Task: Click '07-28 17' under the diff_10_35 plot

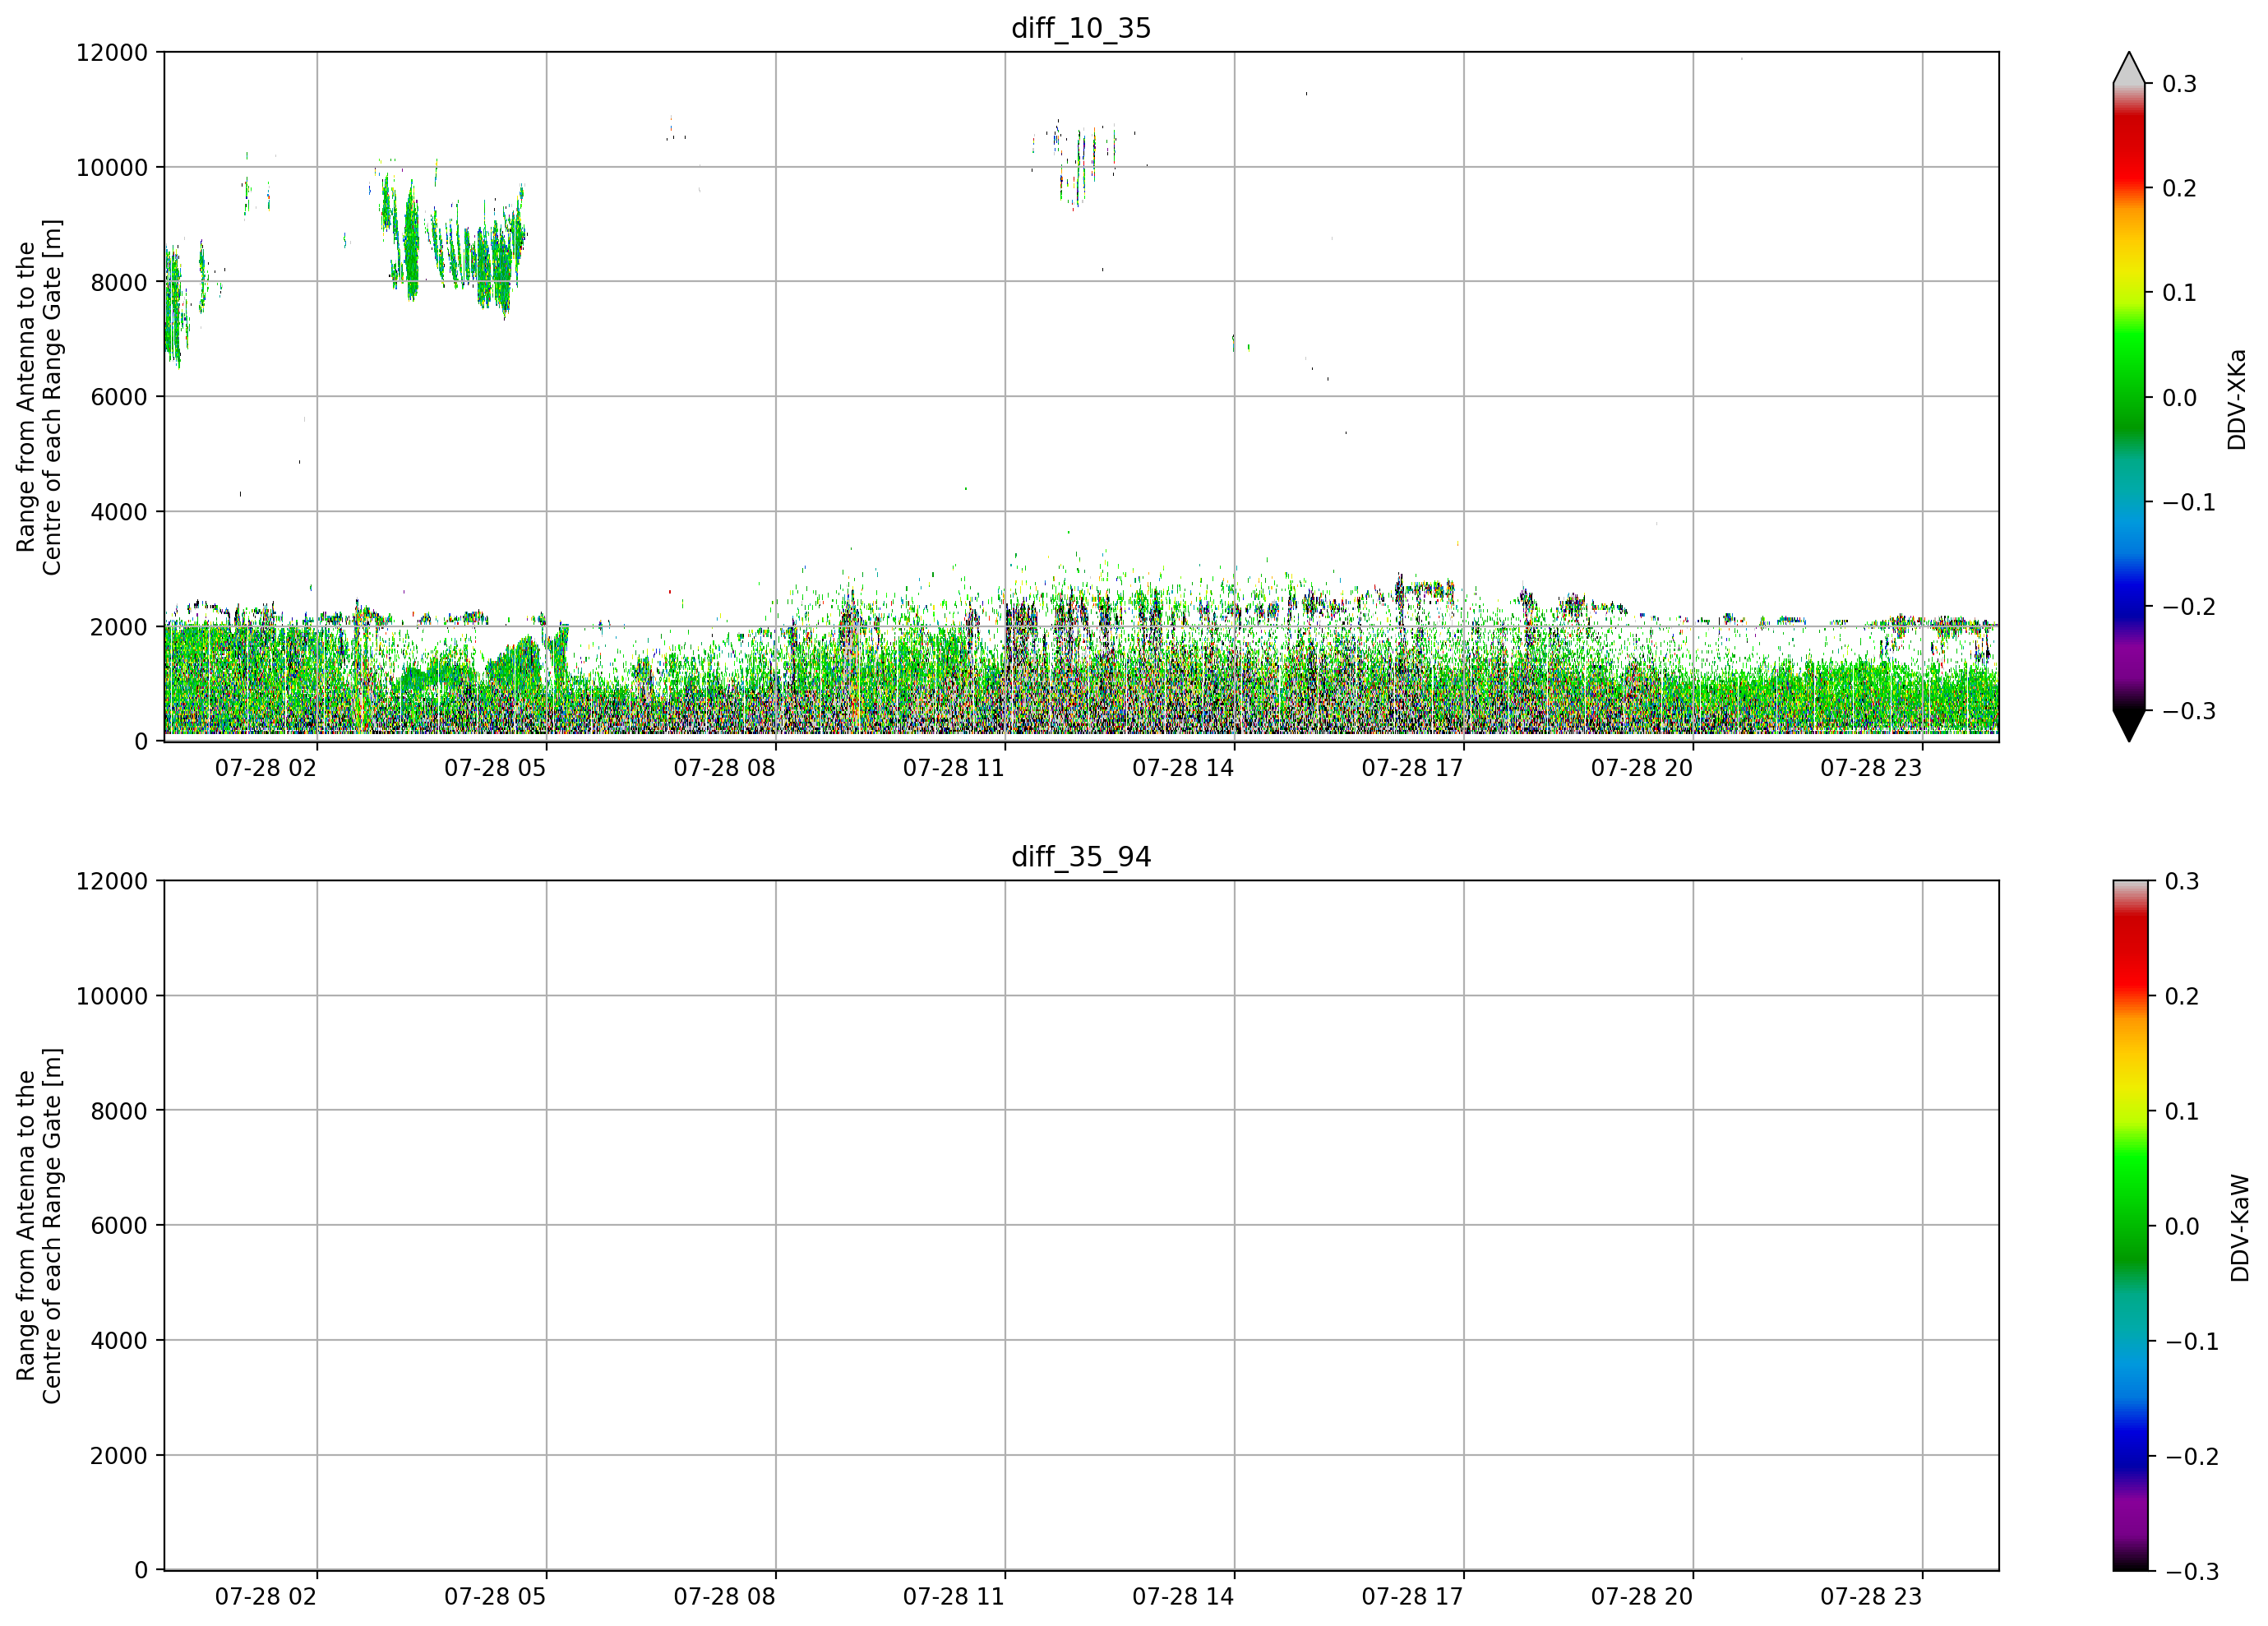Action: click(1412, 768)
